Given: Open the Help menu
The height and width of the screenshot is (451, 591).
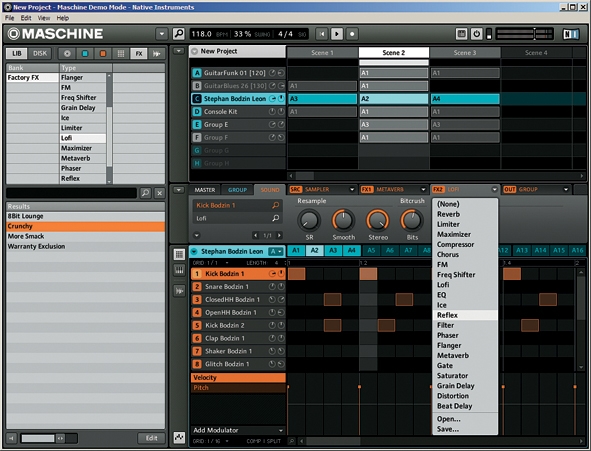Looking at the screenshot, I should coord(63,18).
